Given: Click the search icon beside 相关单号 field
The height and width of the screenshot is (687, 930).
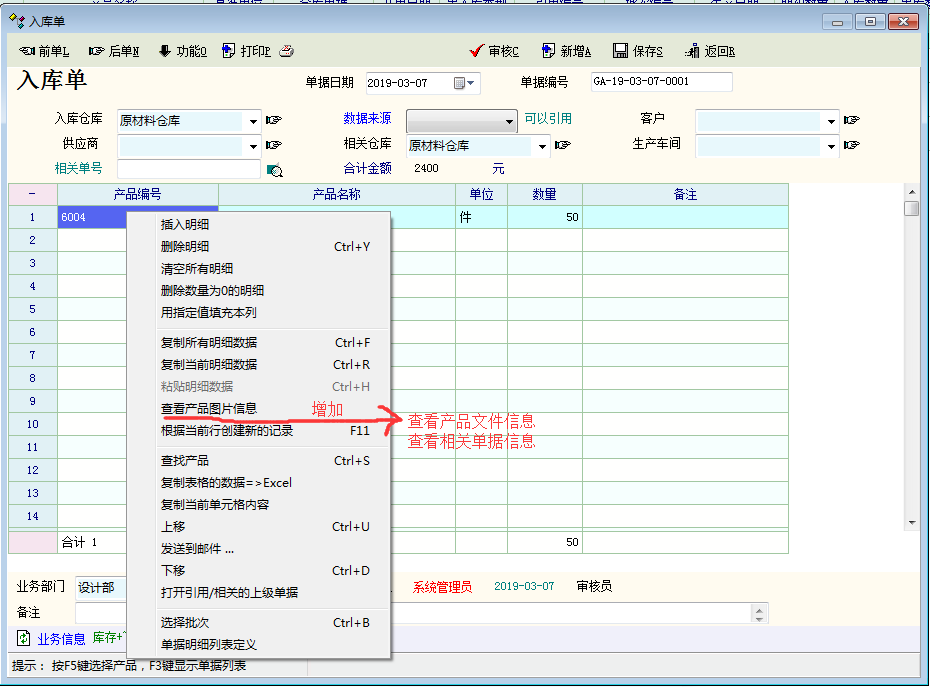Looking at the screenshot, I should click(x=275, y=170).
